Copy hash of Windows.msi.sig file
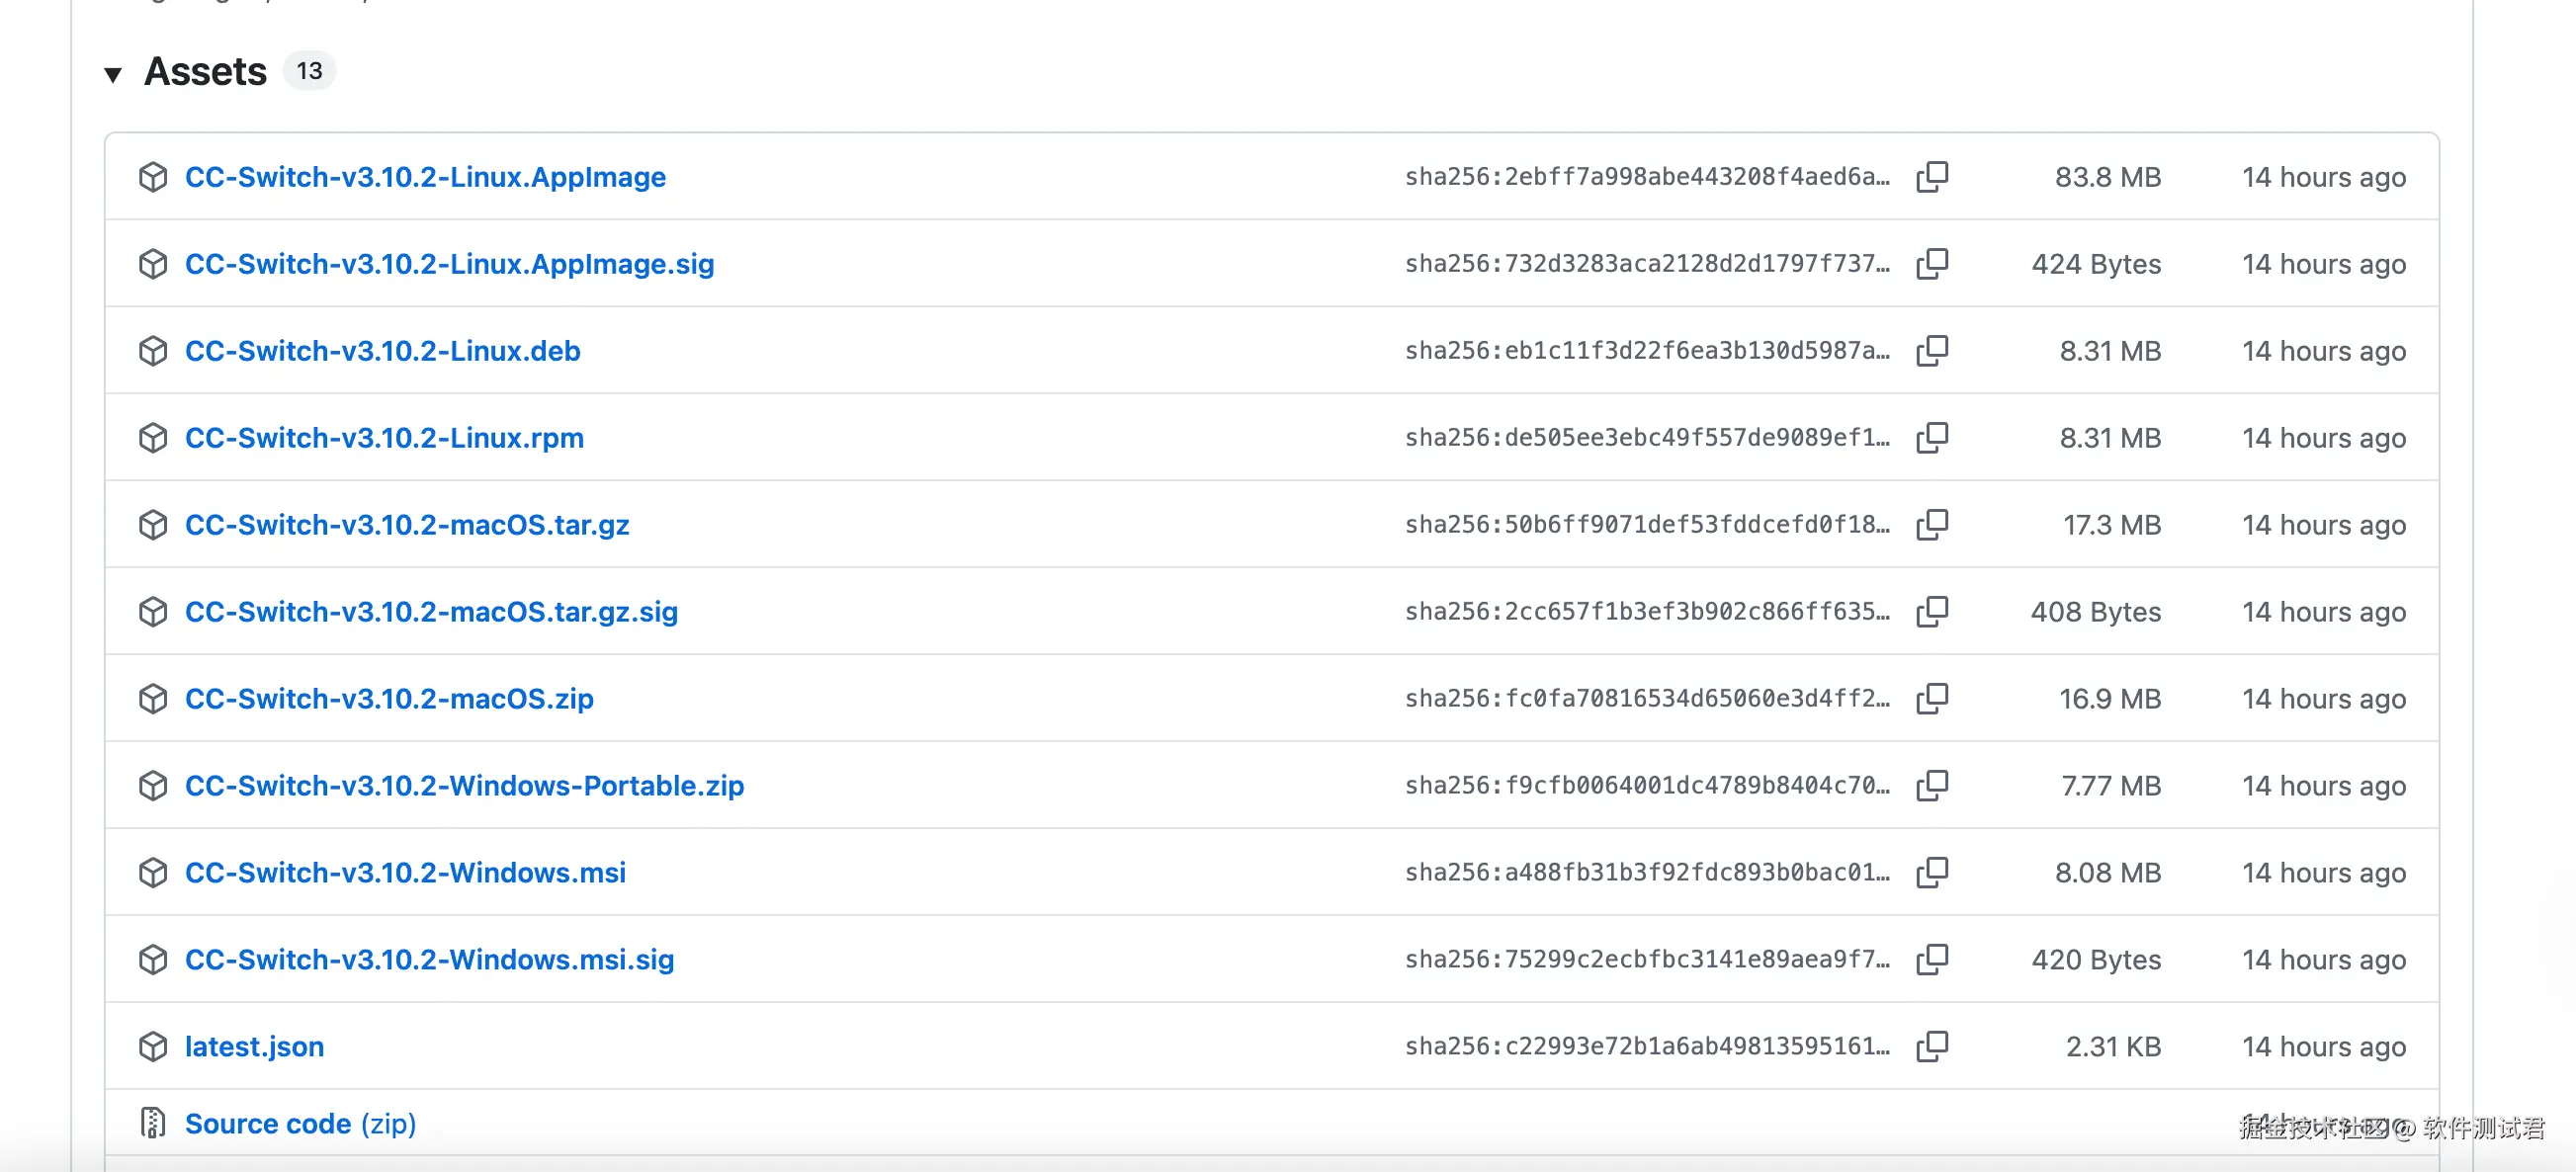The image size is (2576, 1172). (1931, 960)
